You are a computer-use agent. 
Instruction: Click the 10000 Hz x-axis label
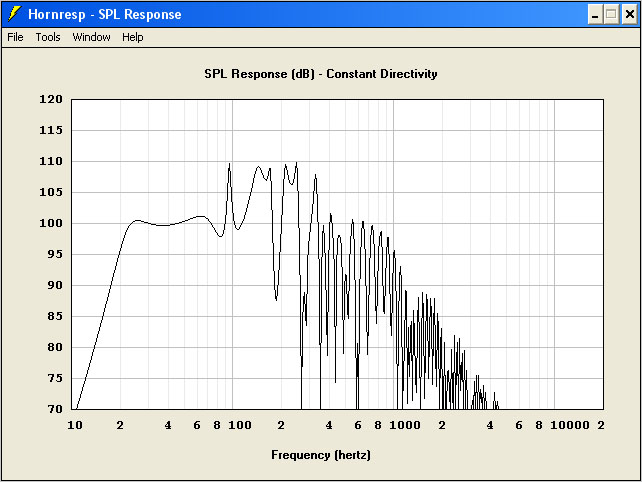pyautogui.click(x=570, y=425)
